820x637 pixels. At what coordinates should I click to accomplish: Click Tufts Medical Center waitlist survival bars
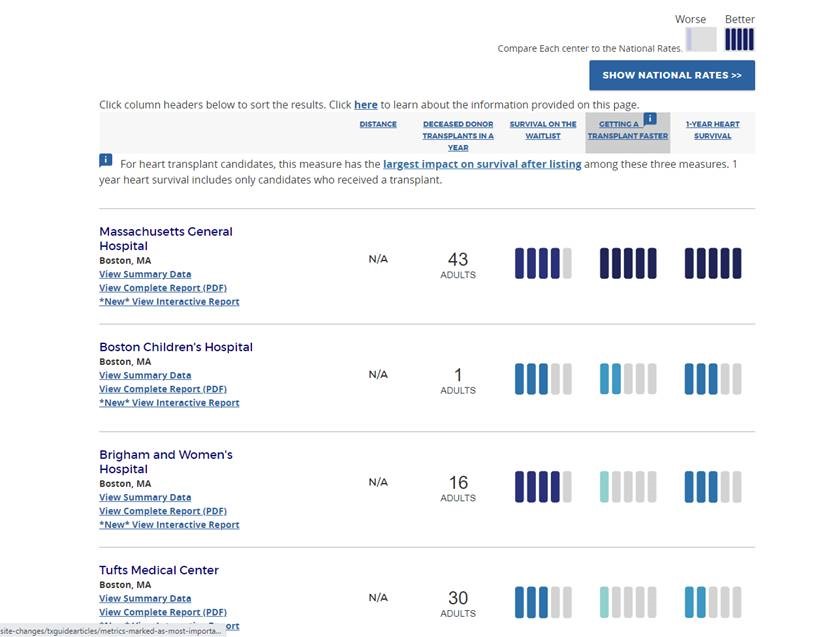click(543, 602)
